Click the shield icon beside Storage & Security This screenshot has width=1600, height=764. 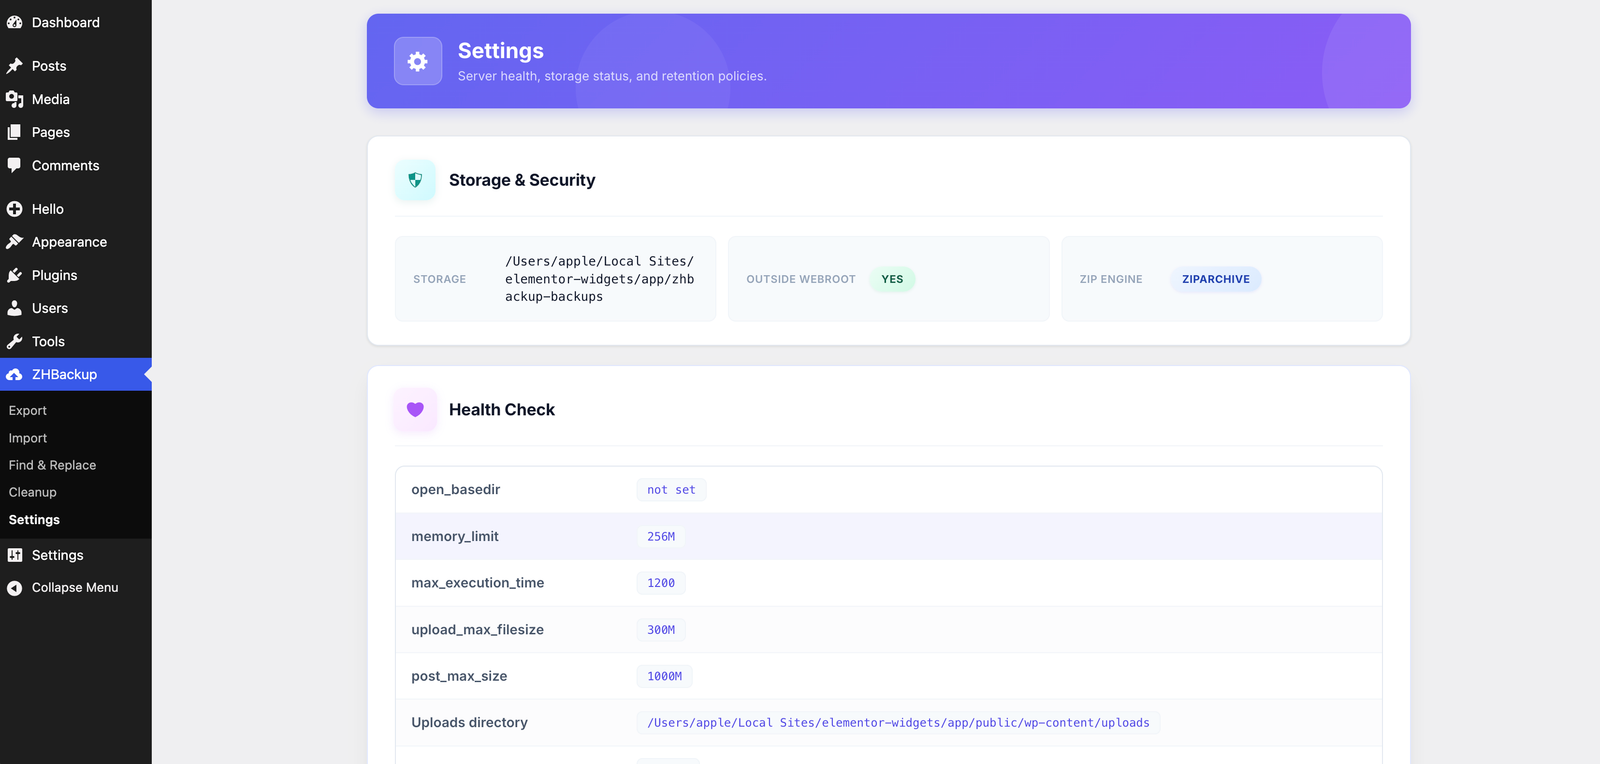pos(415,180)
